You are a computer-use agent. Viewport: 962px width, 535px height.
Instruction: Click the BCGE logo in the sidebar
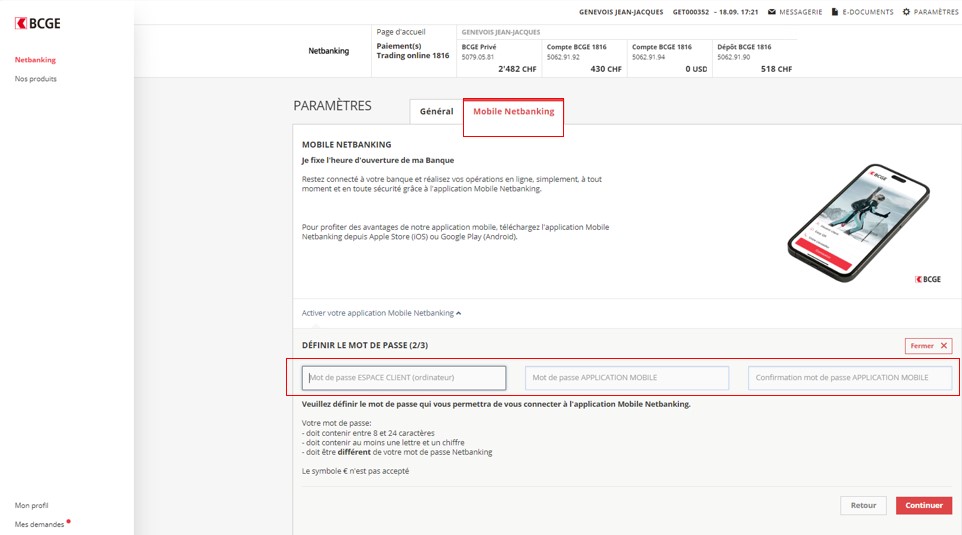coord(37,23)
